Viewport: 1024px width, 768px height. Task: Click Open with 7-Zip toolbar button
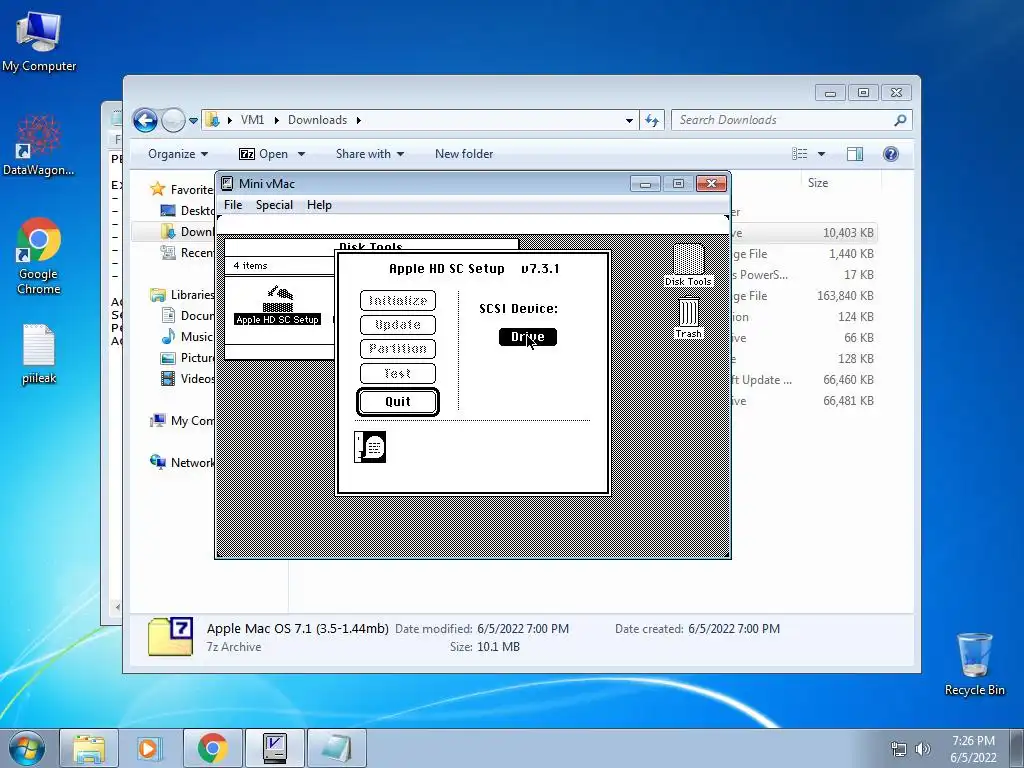[264, 154]
